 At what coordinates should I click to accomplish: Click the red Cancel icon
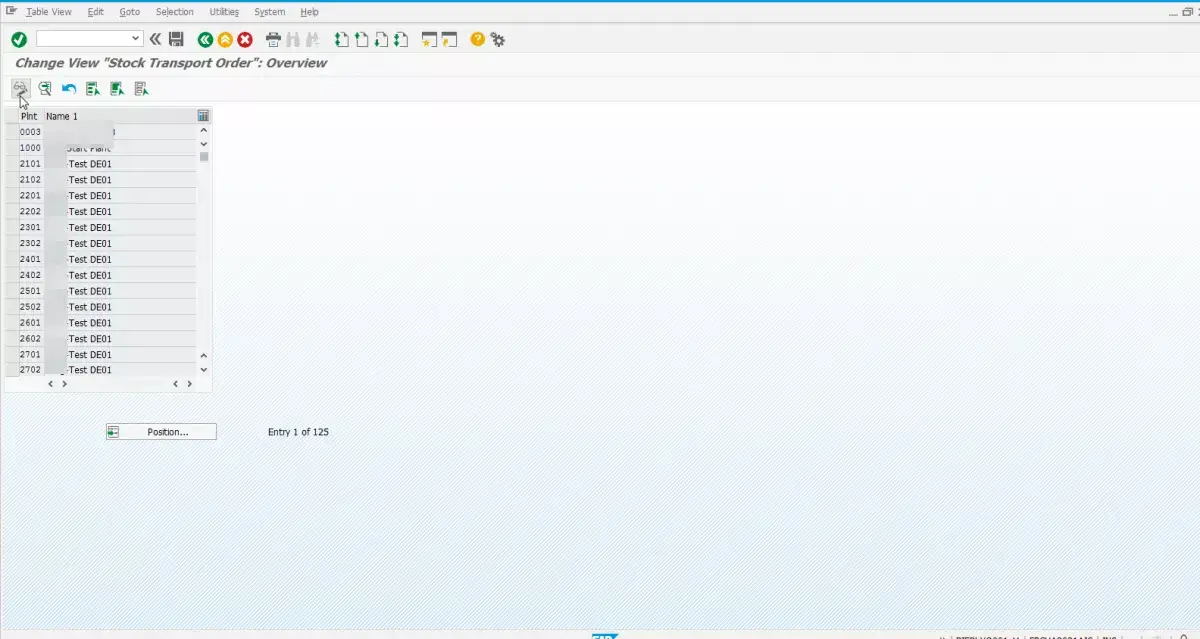pyautogui.click(x=245, y=39)
